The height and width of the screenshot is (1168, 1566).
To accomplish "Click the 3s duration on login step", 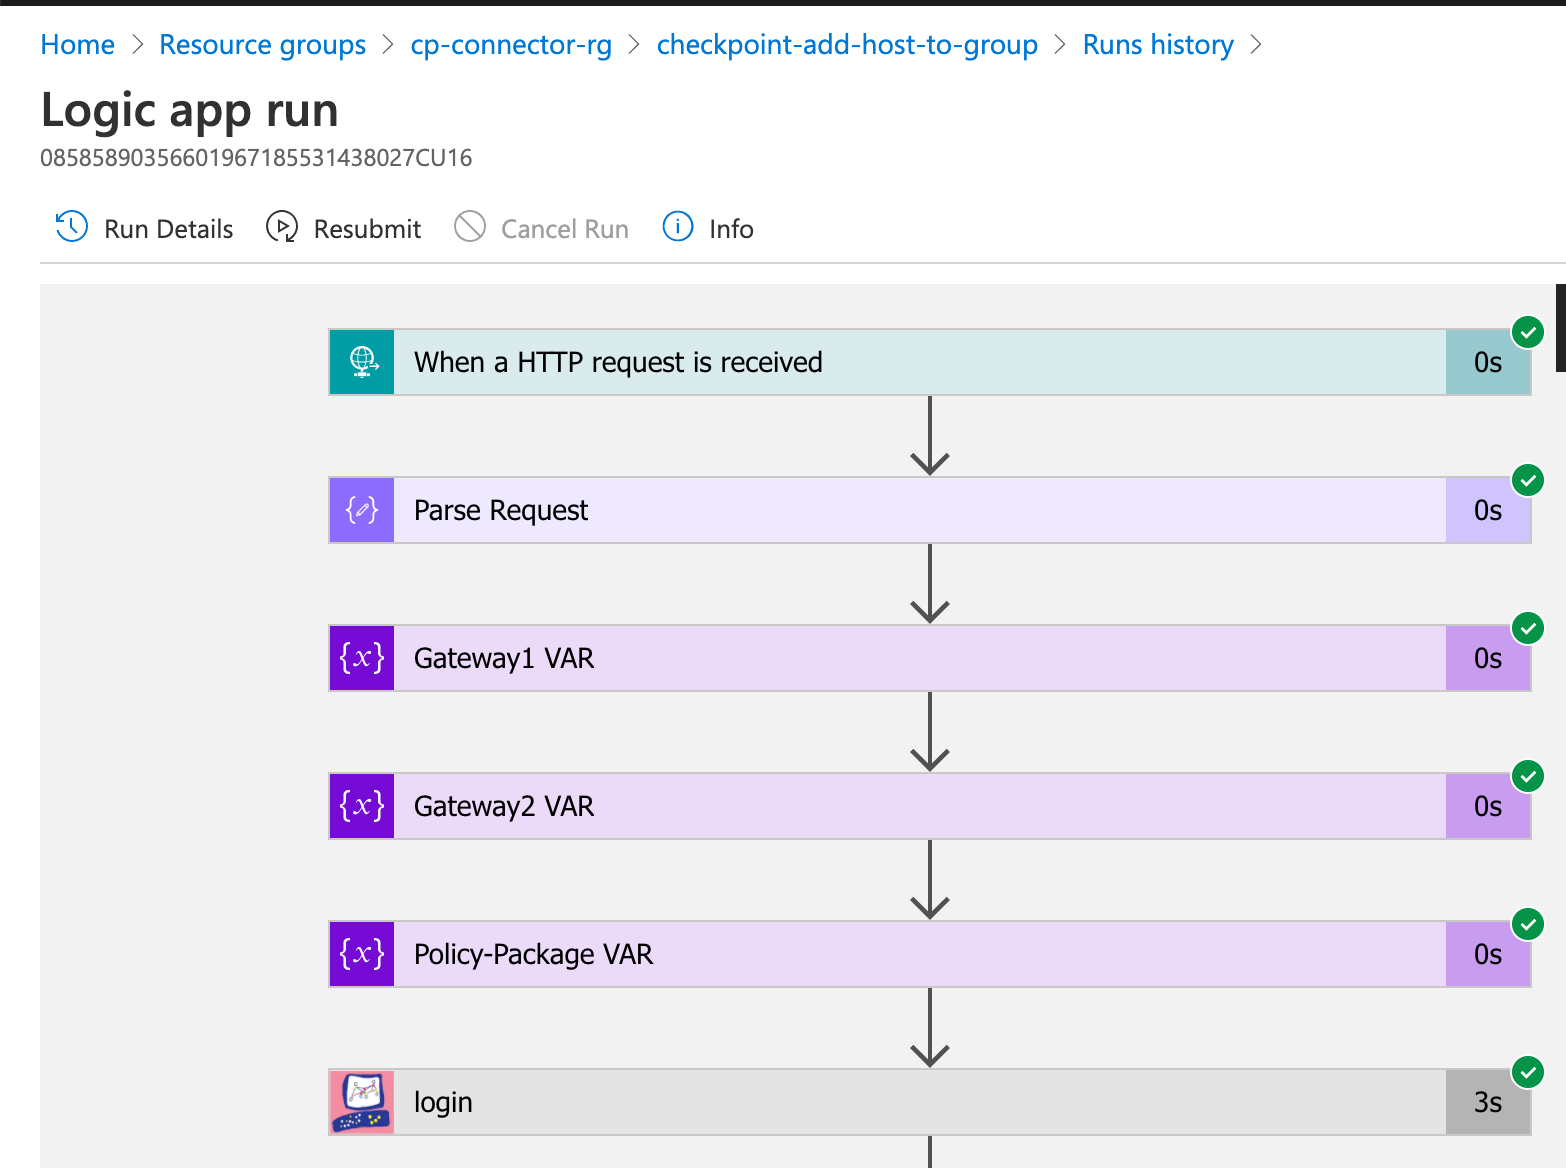I will [x=1488, y=1102].
